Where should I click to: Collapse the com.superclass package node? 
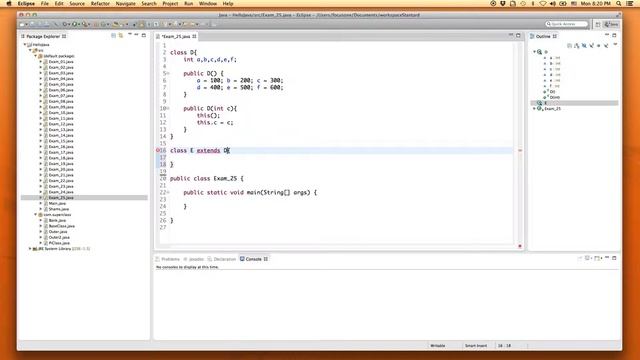(36, 215)
